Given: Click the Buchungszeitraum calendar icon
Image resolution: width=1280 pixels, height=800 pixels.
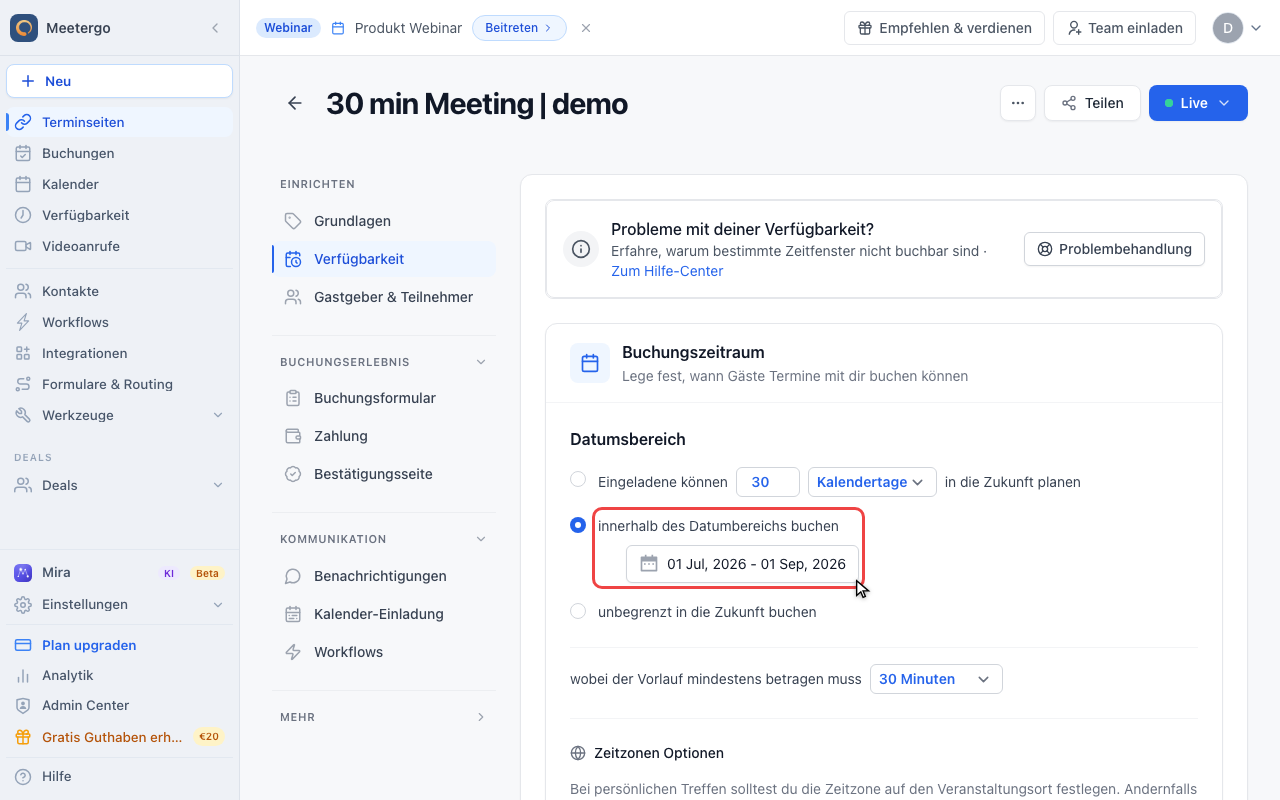Looking at the screenshot, I should point(590,363).
